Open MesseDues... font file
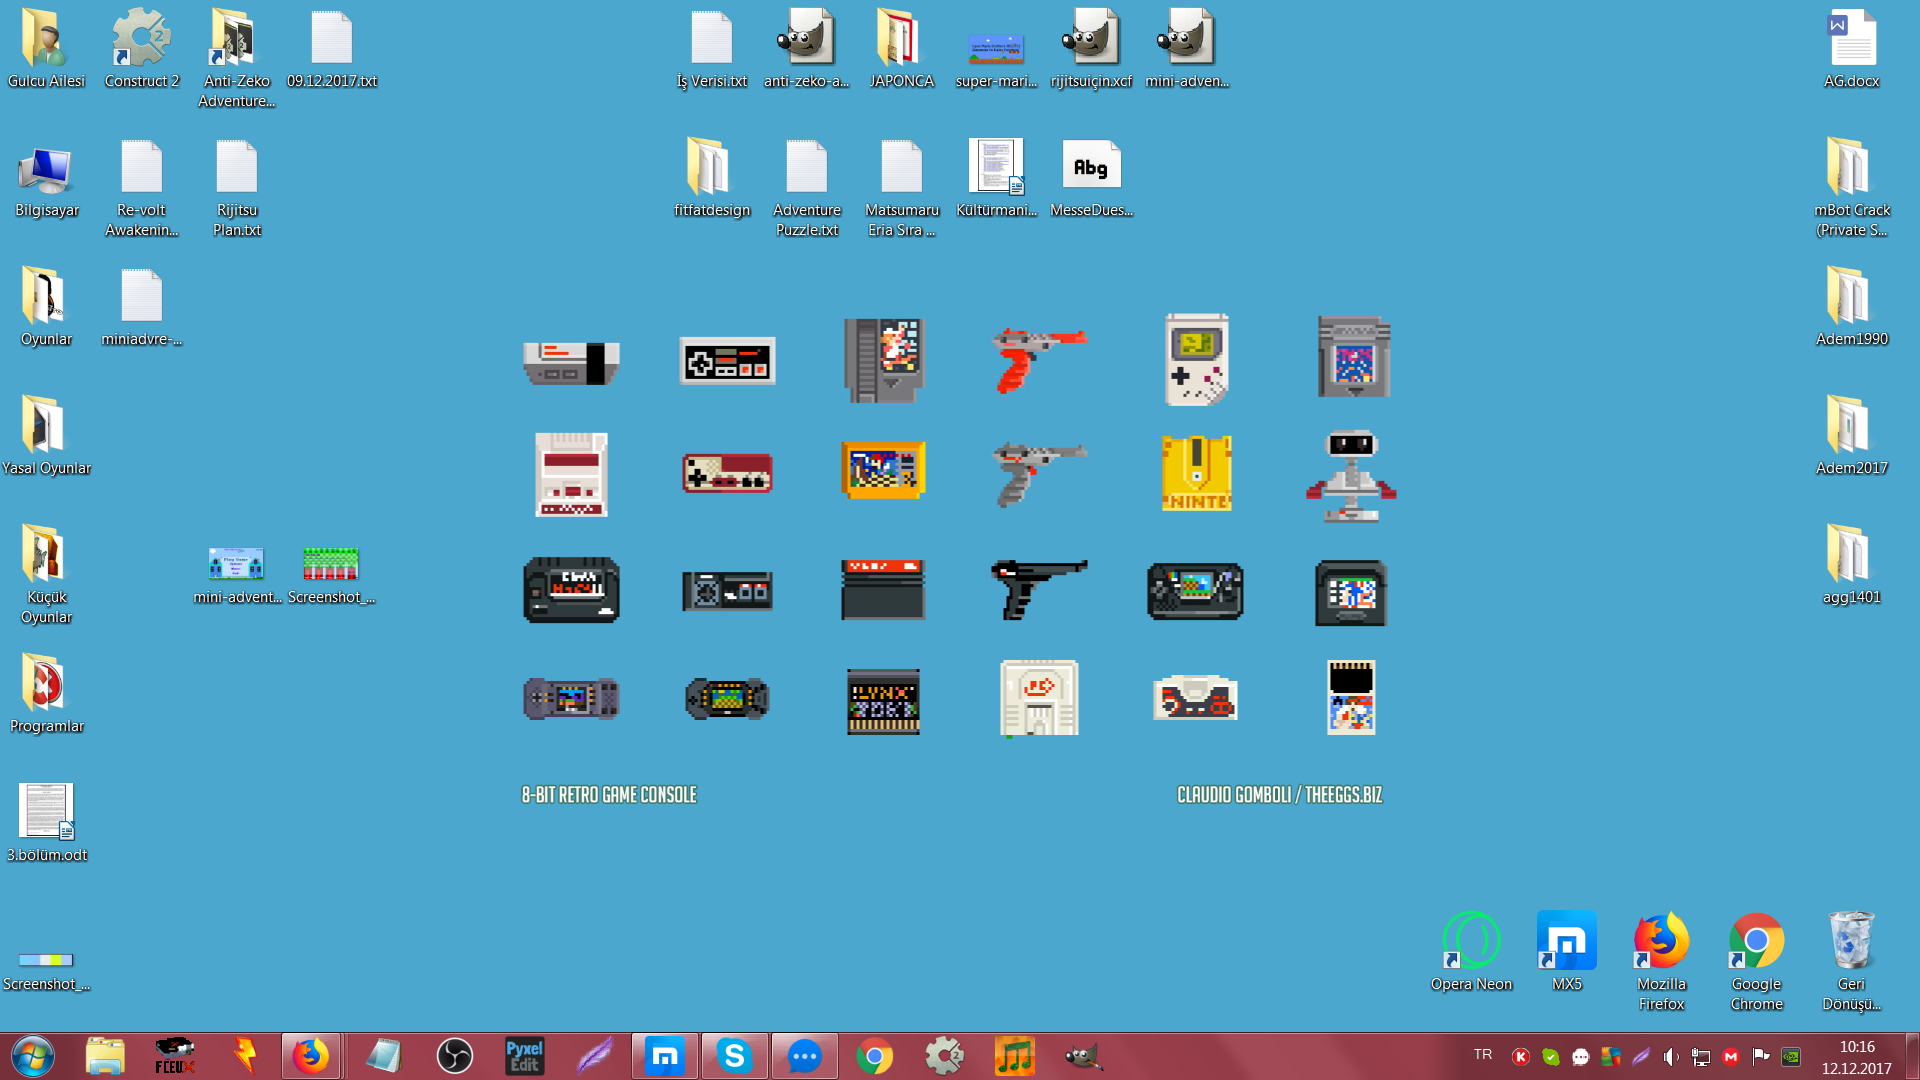 (x=1091, y=180)
